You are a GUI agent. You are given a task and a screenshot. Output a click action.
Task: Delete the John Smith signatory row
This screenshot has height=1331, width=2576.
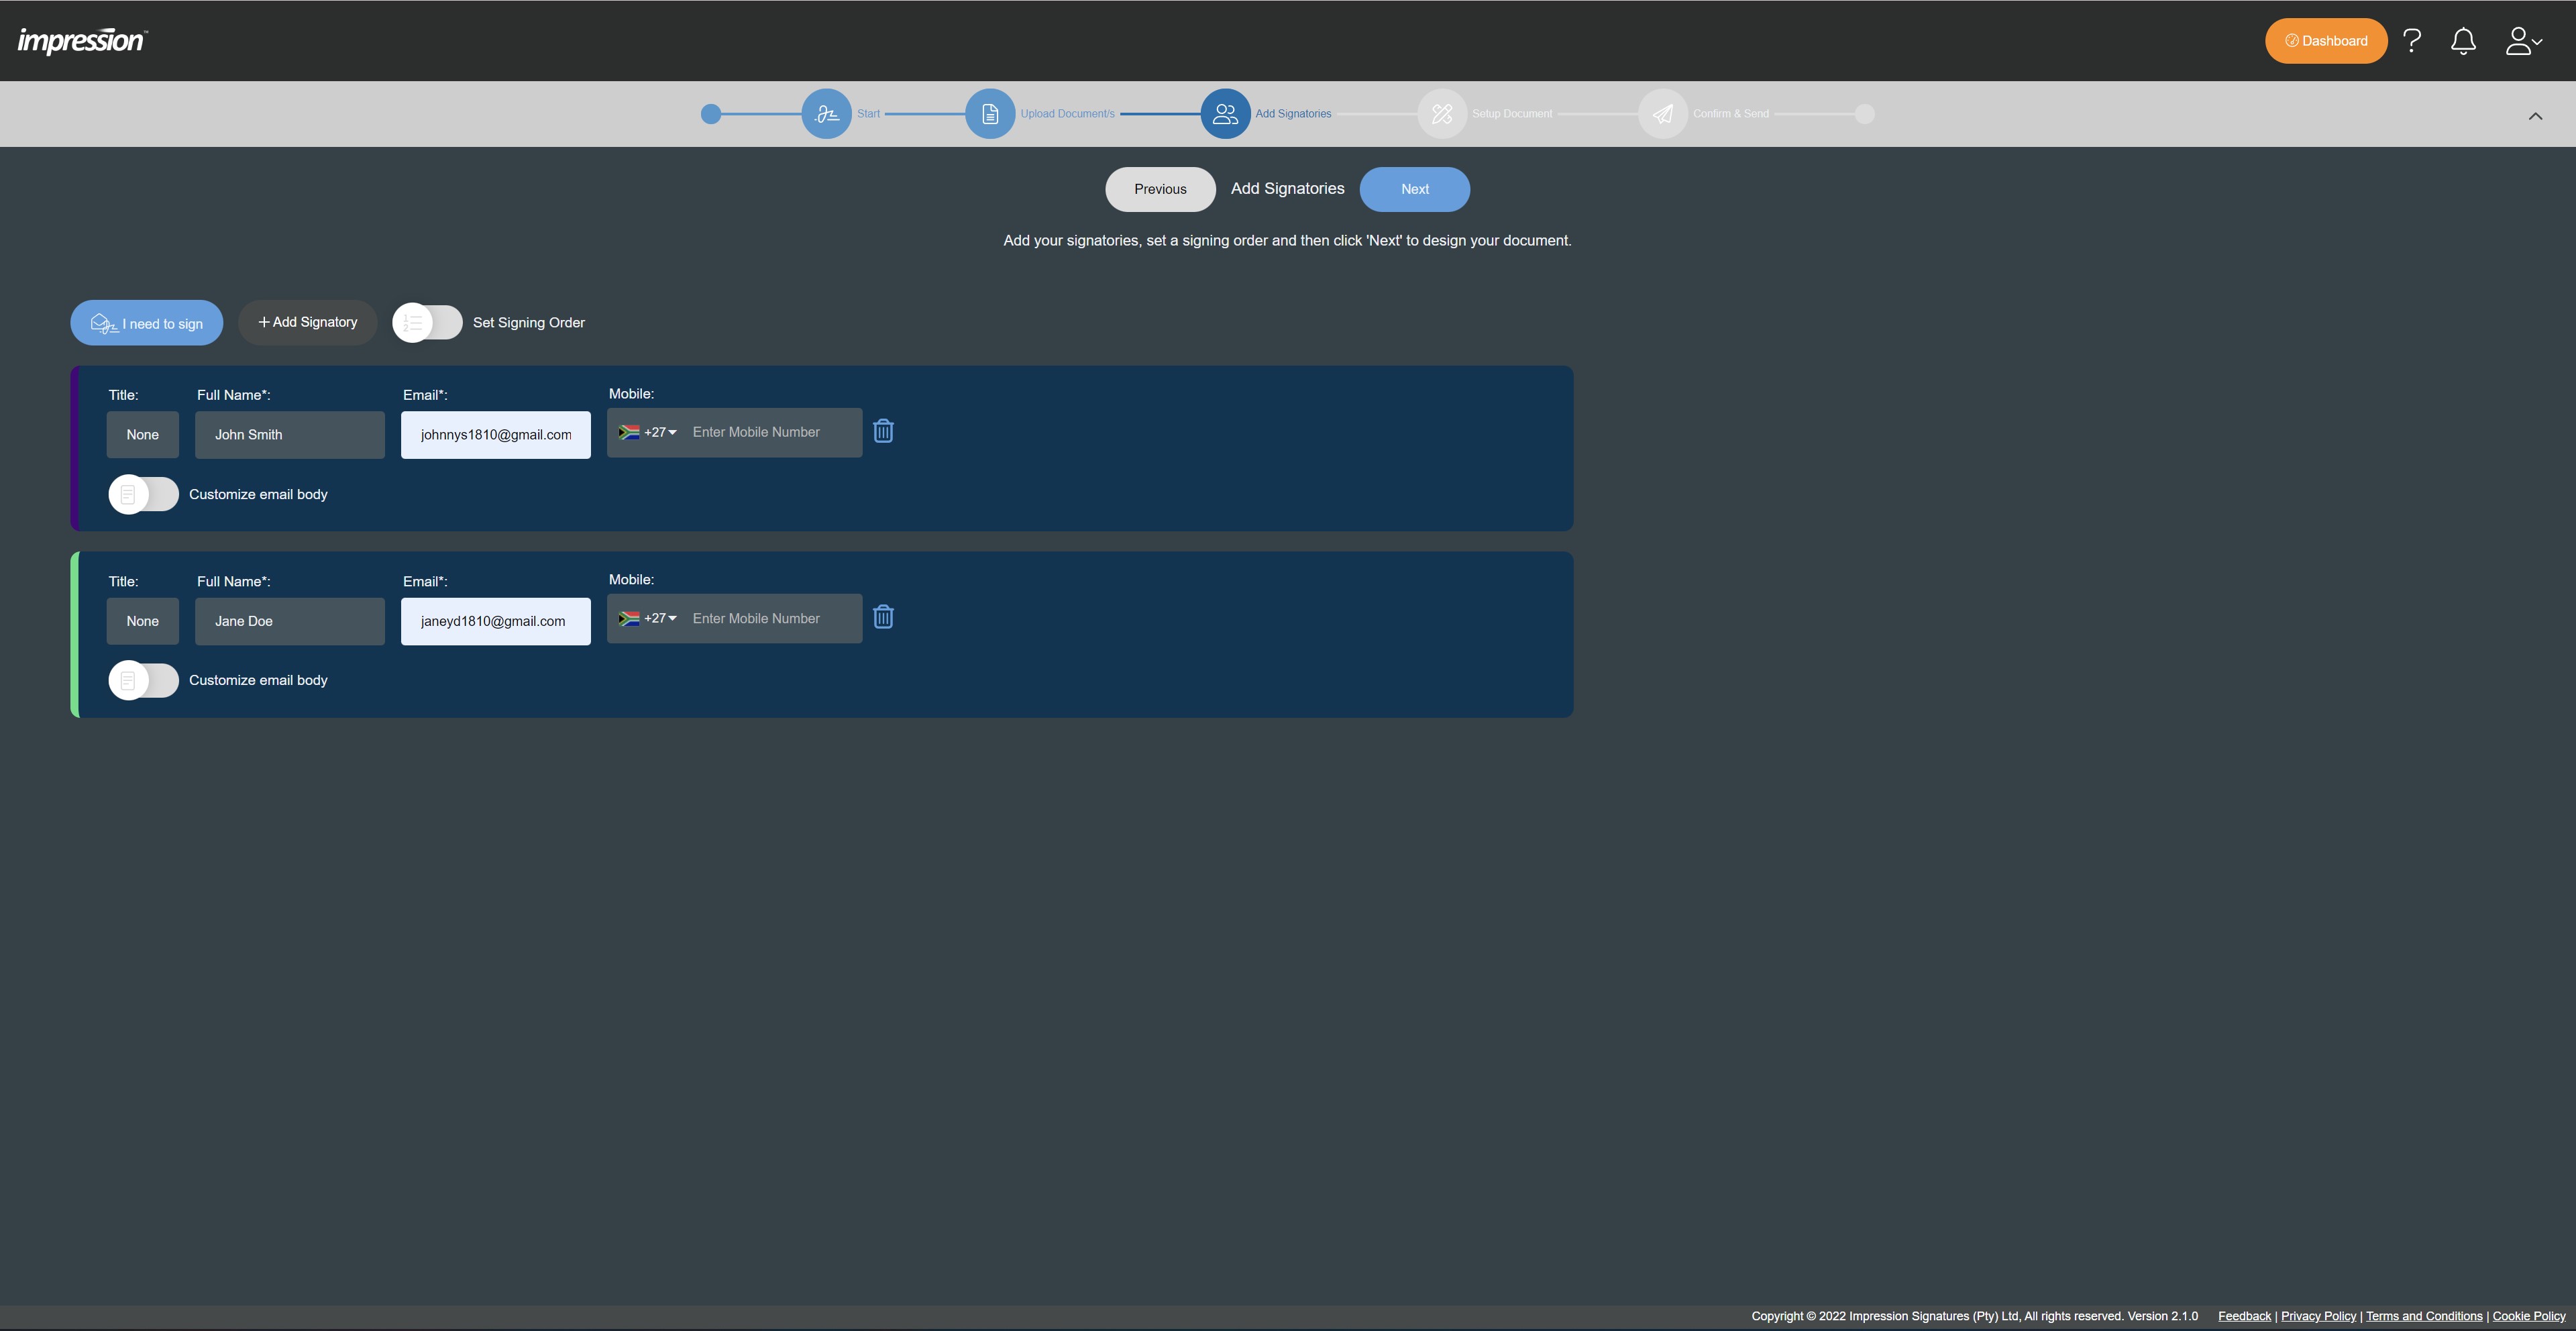click(x=883, y=431)
